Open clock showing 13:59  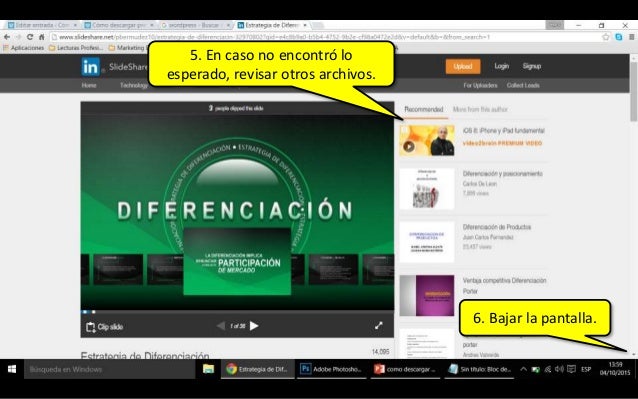coord(615,368)
